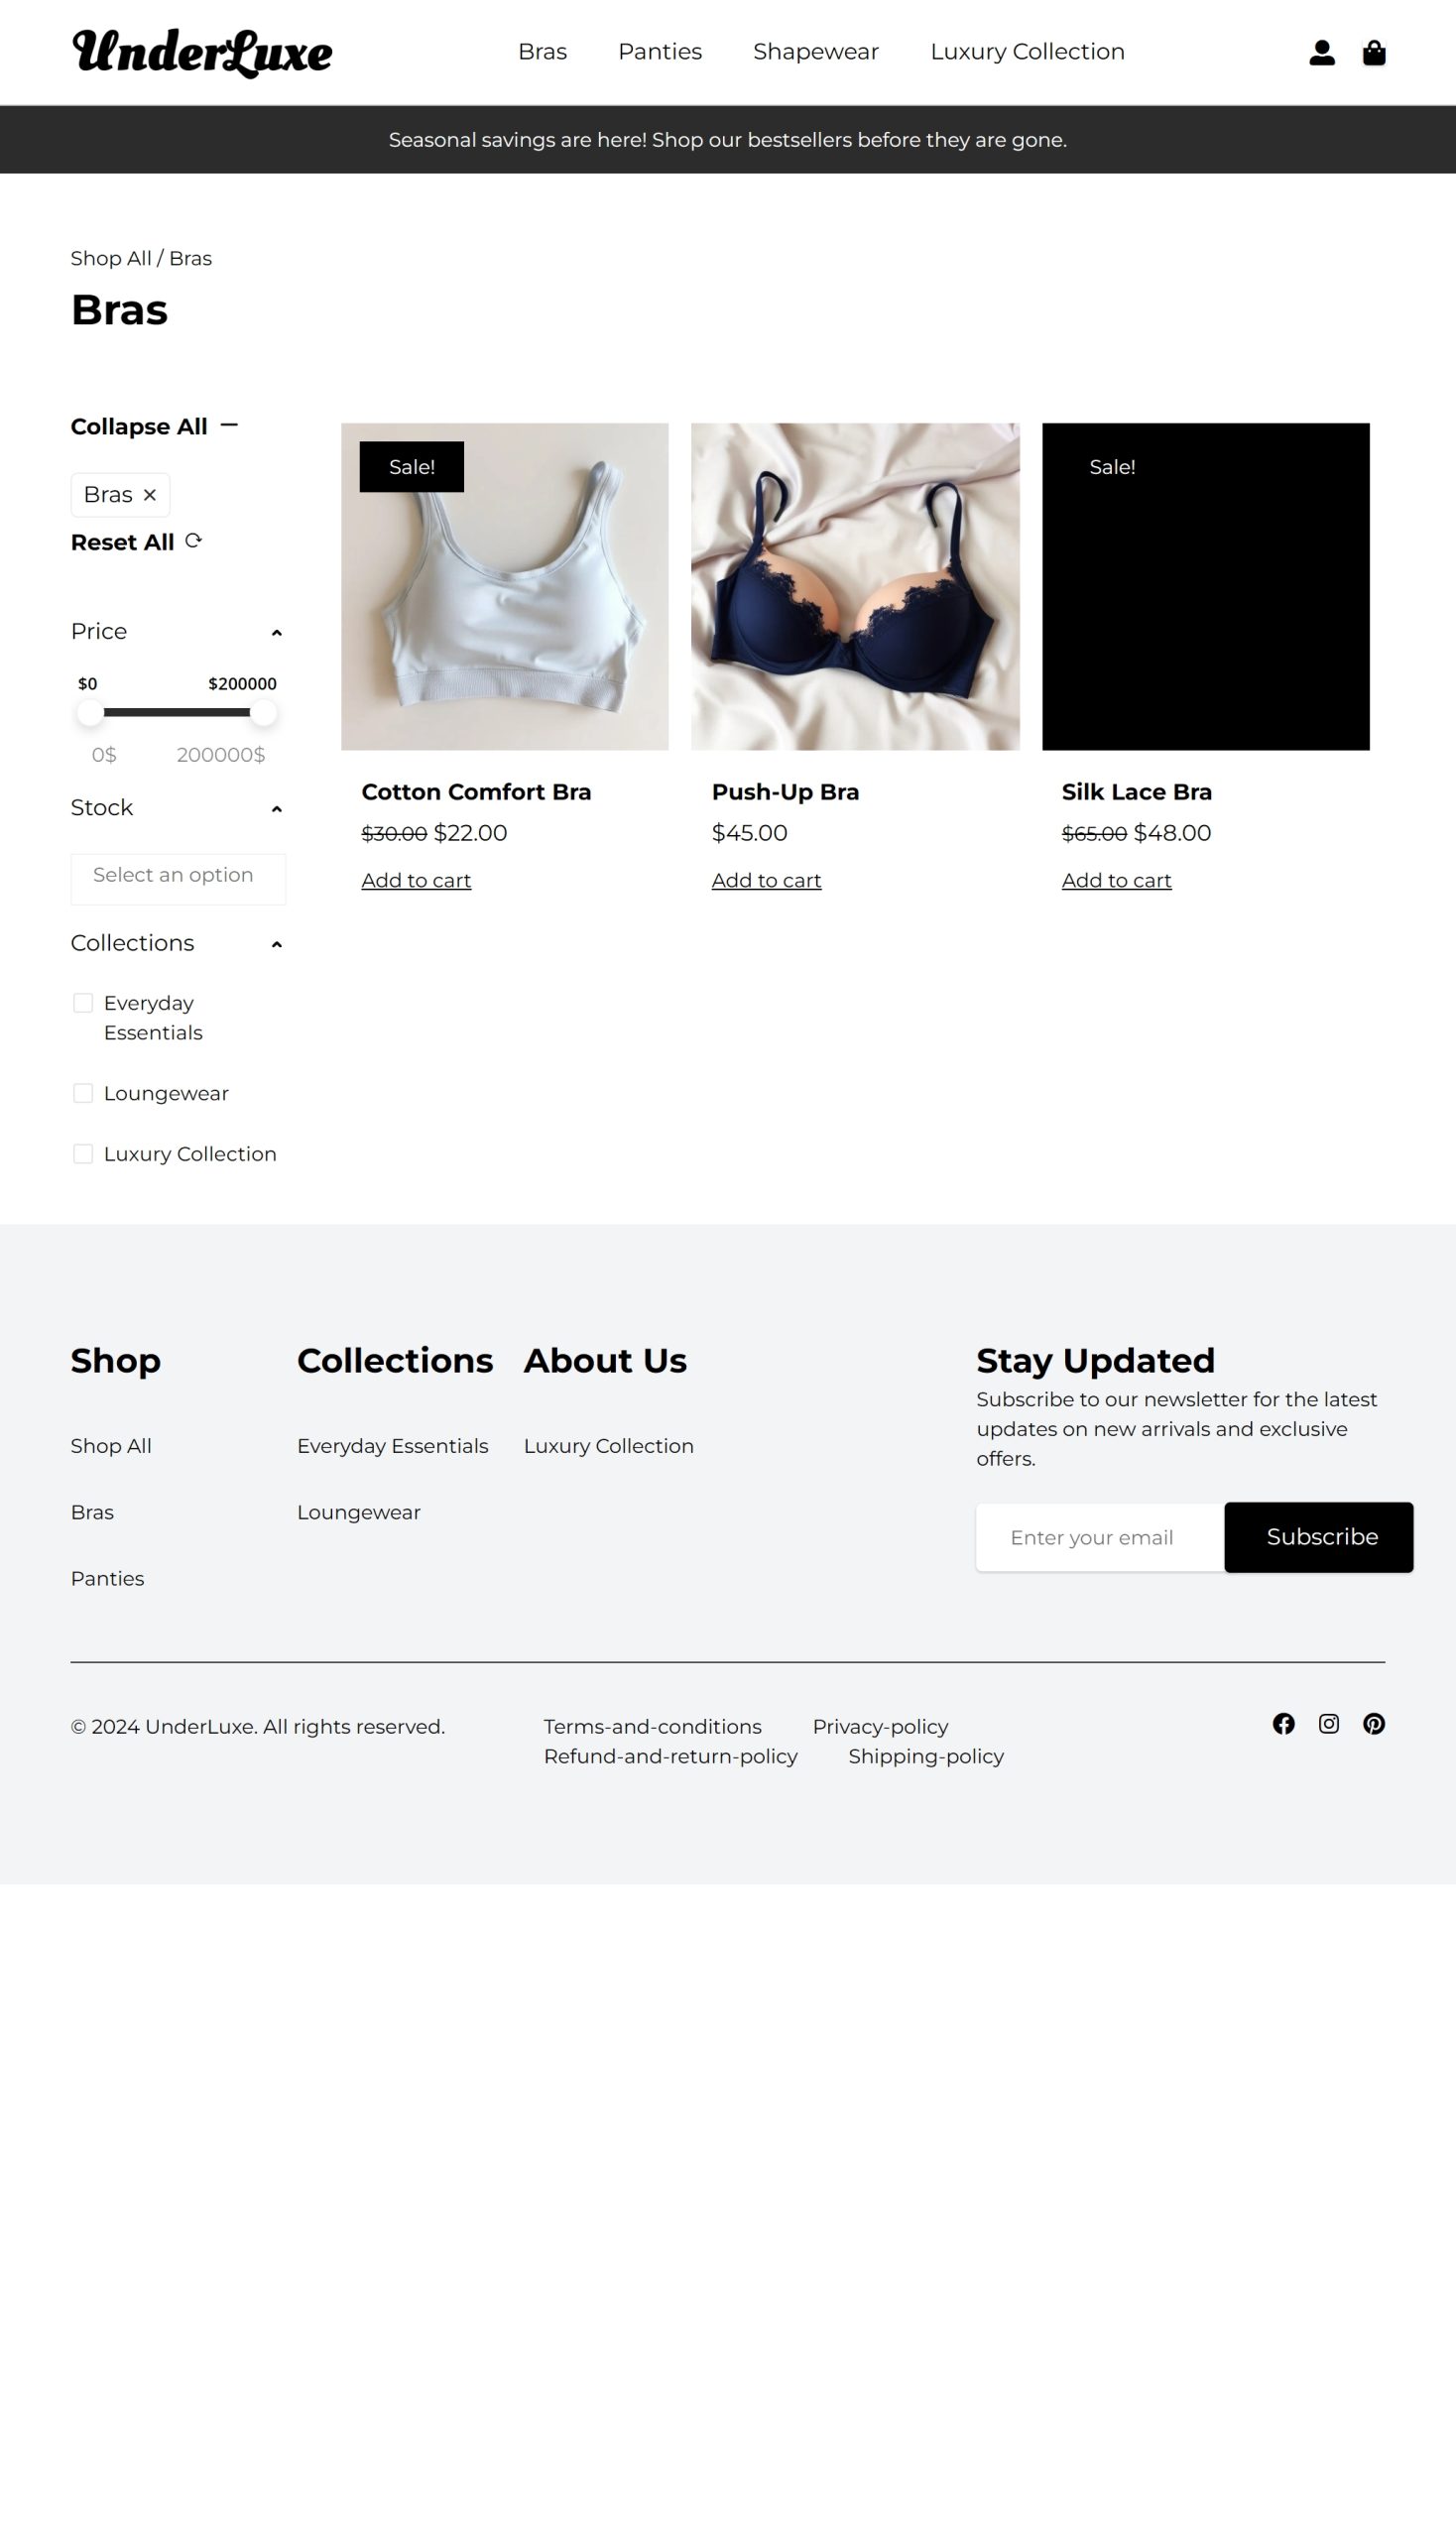Click the Reset All refresh icon
Viewport: 1456px width, 2539px height.
point(194,540)
